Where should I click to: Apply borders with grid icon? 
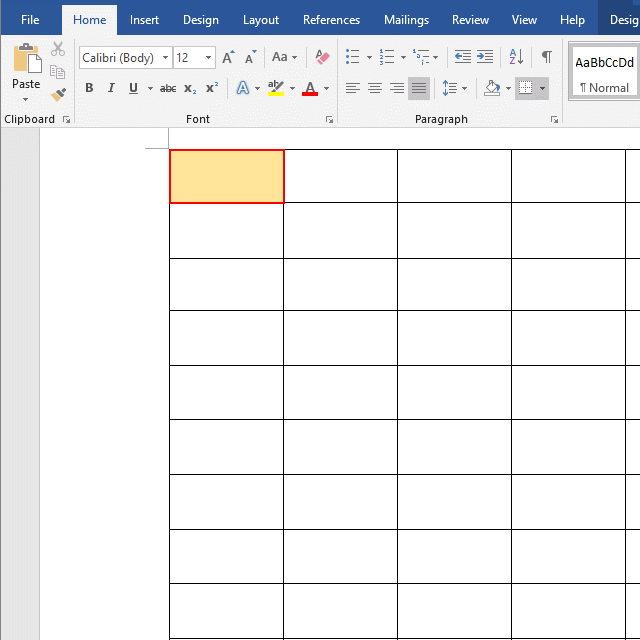point(525,88)
